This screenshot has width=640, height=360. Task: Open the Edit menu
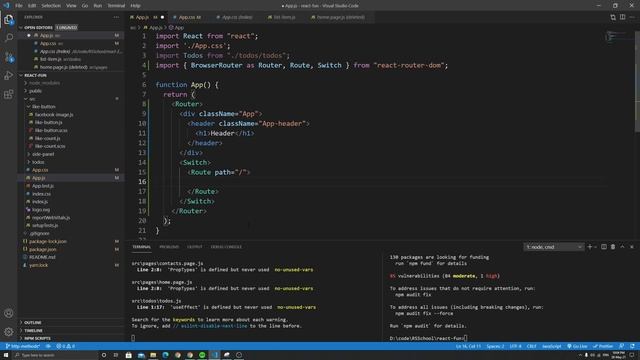[32, 6]
